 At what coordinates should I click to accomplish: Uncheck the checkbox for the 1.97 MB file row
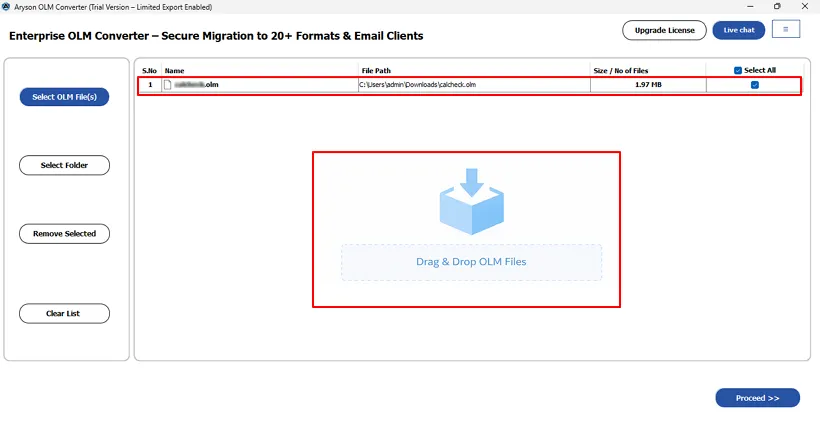click(x=755, y=85)
